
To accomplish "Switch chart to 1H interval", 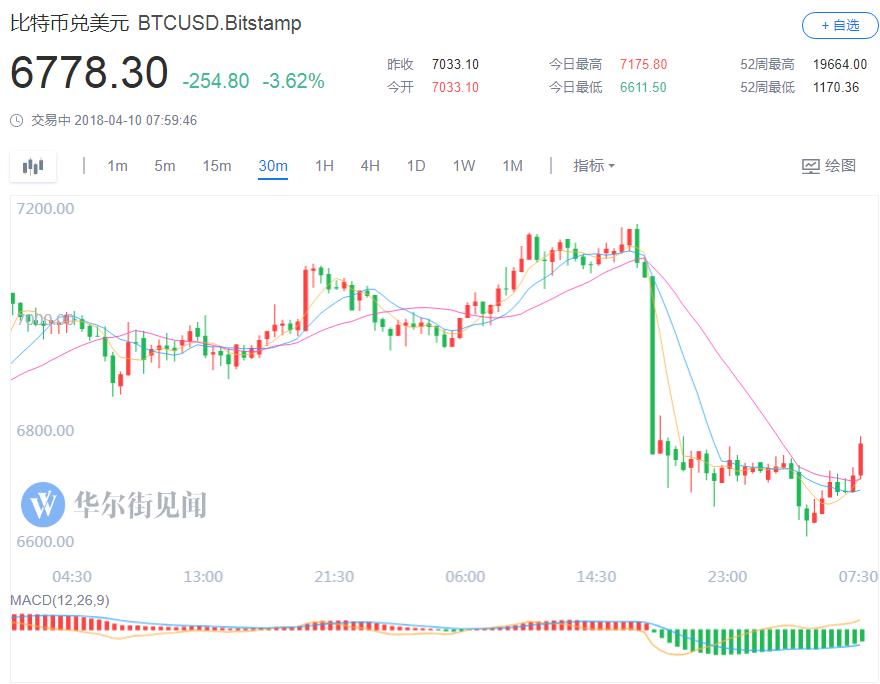I will (x=324, y=166).
